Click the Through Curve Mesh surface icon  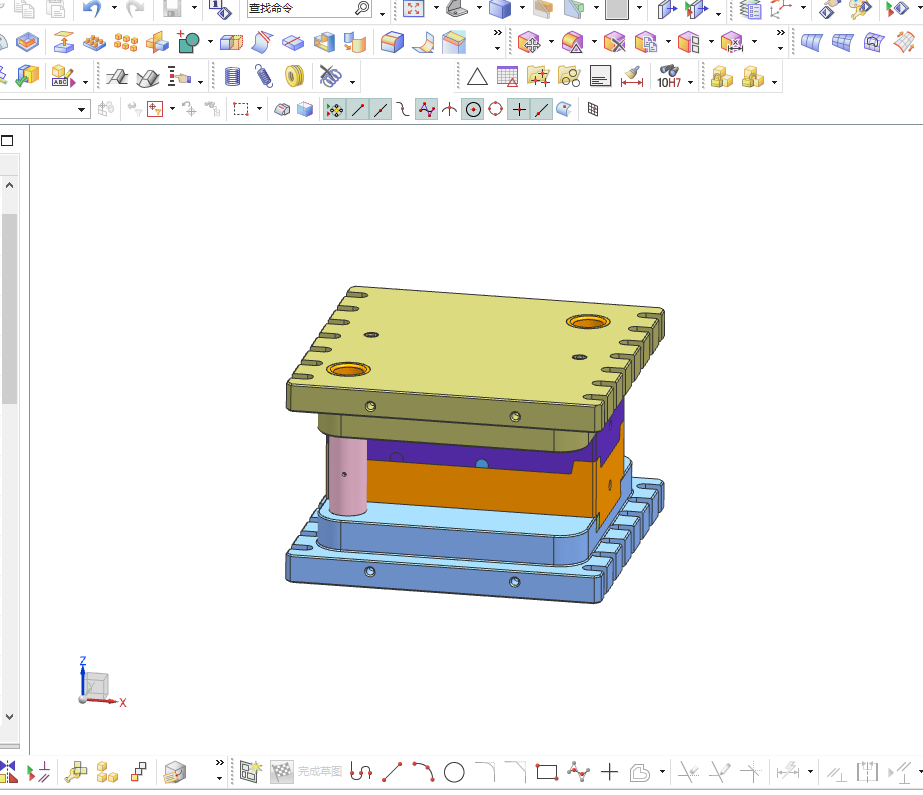point(842,42)
